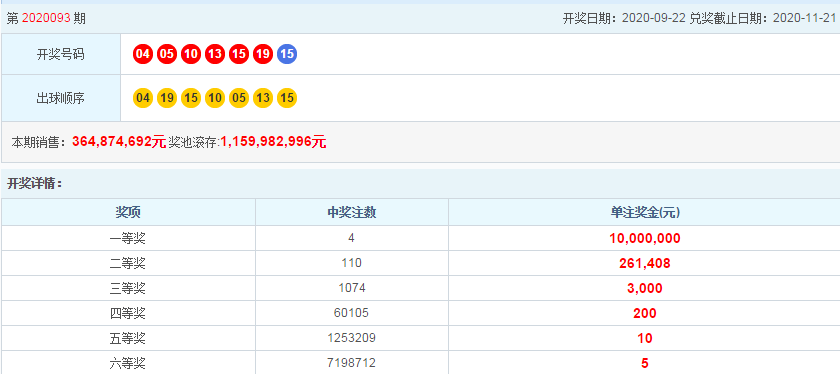Select the 五等奖 row label

(x=128, y=338)
